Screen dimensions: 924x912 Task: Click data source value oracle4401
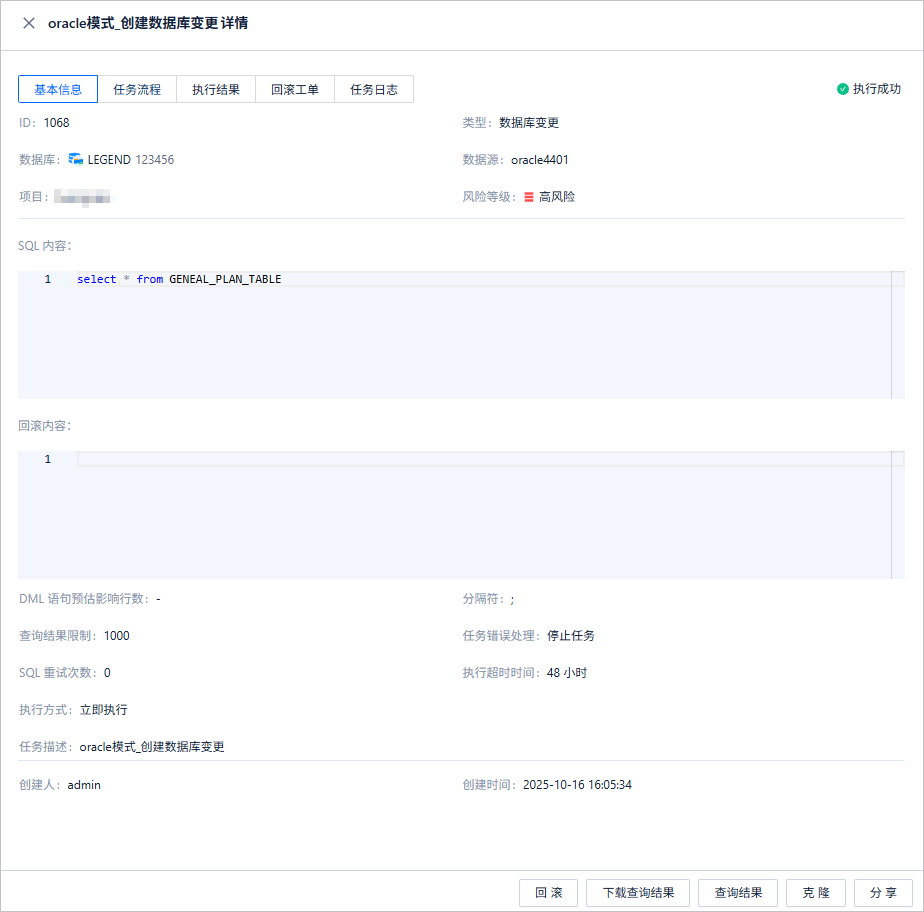(x=540, y=160)
